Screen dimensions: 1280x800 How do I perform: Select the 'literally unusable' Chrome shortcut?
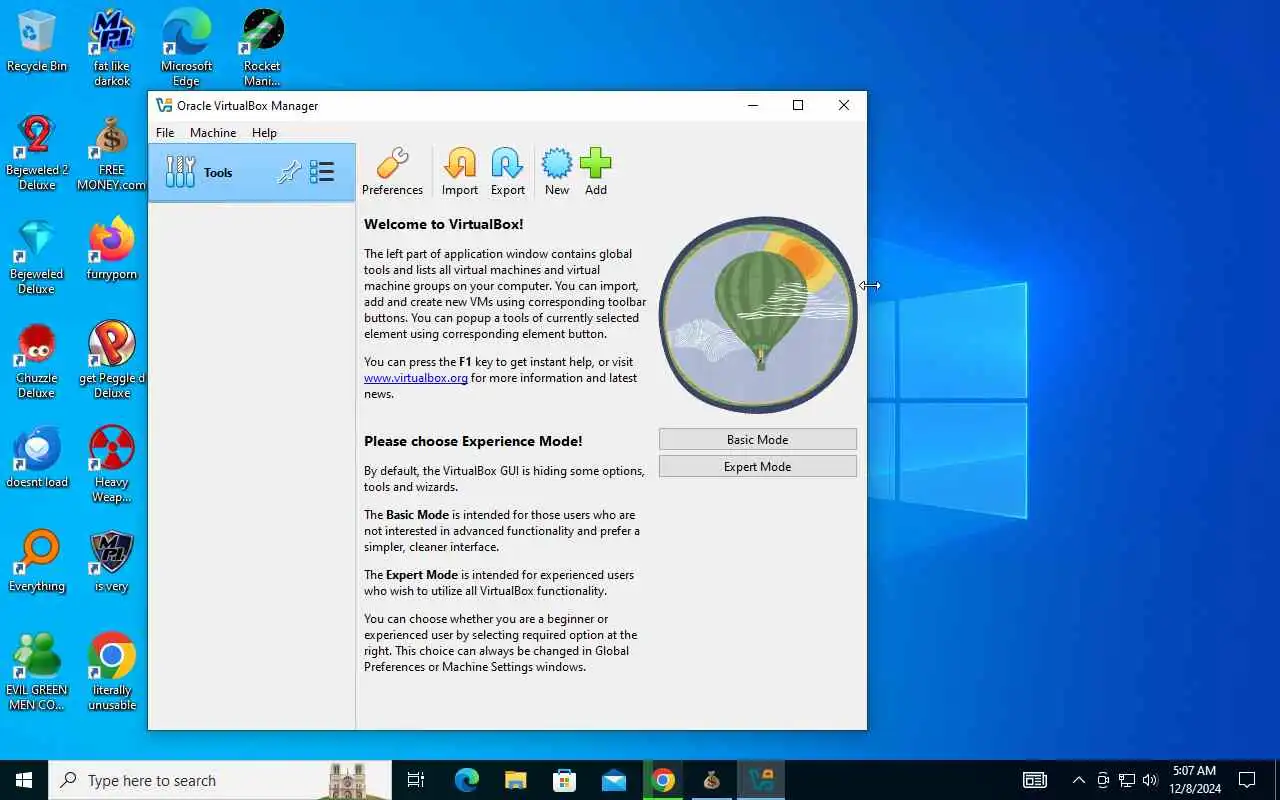112,673
